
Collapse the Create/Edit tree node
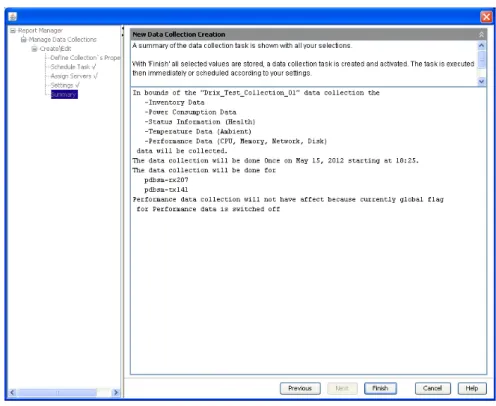pyautogui.click(x=34, y=49)
